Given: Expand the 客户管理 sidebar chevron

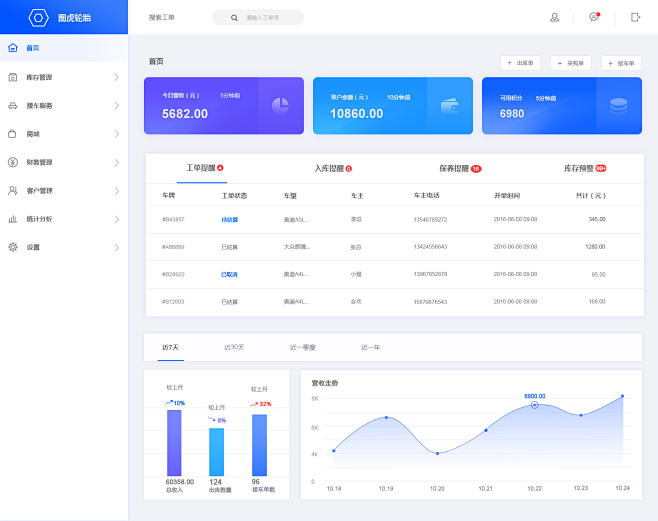Looking at the screenshot, I should [x=117, y=191].
